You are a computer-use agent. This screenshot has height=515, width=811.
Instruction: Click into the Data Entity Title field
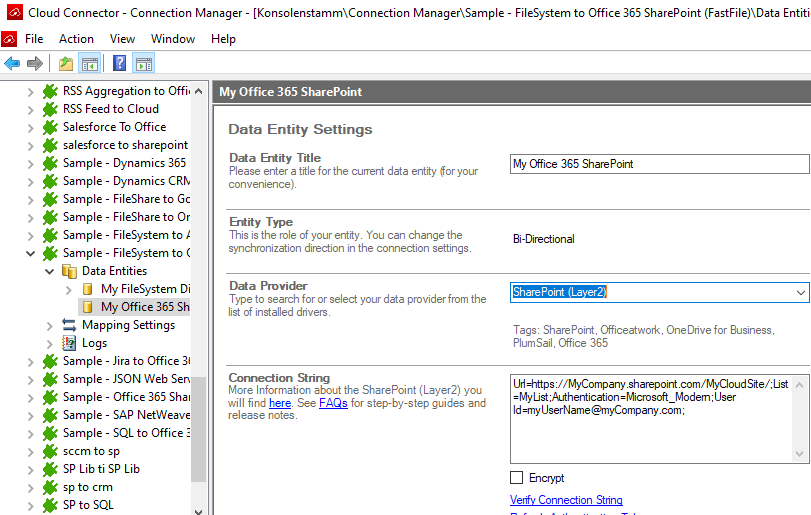coord(658,164)
